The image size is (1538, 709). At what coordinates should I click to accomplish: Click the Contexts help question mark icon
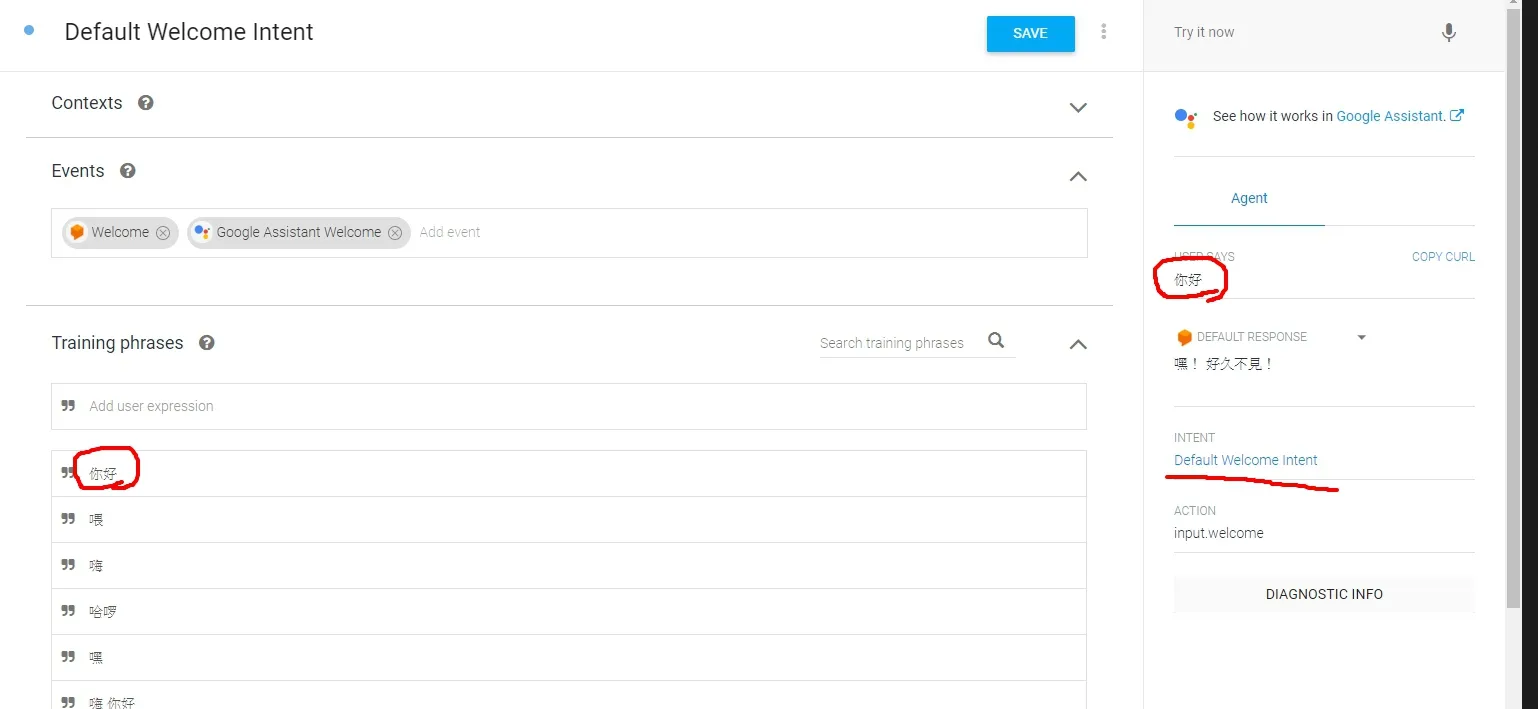[146, 103]
